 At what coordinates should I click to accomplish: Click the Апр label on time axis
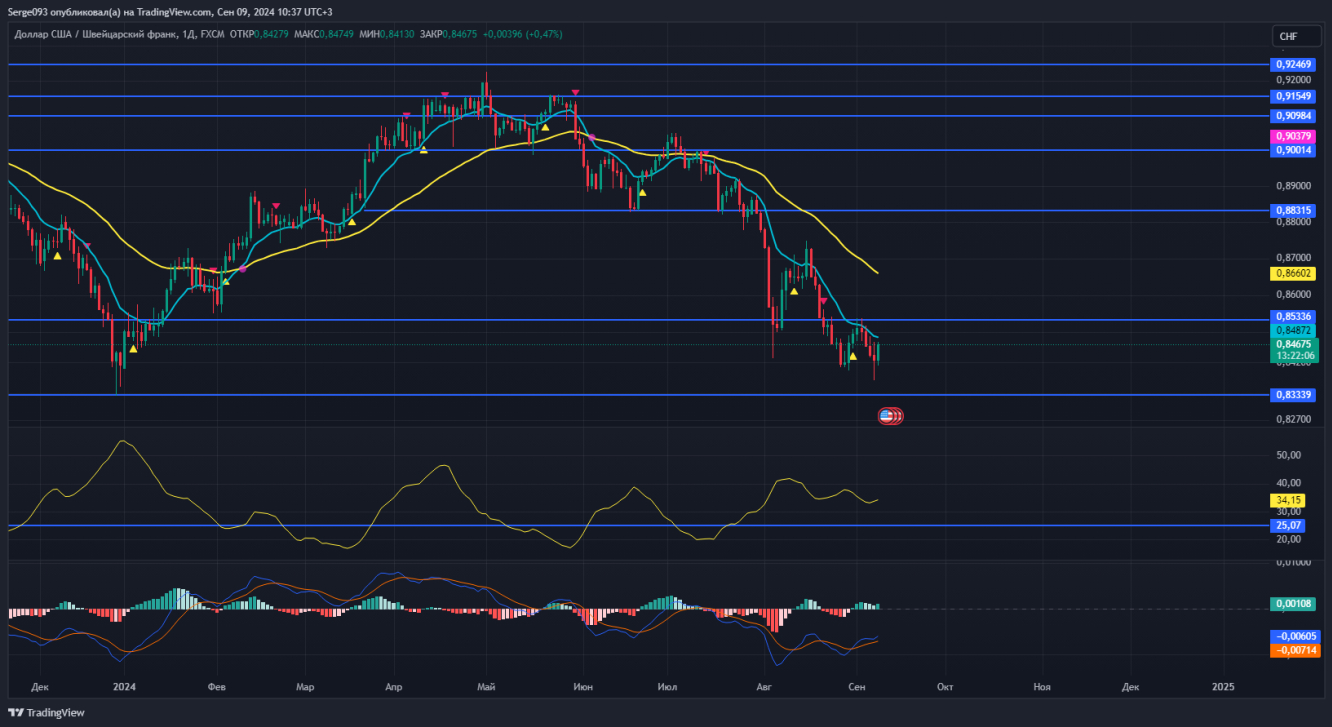tap(393, 687)
